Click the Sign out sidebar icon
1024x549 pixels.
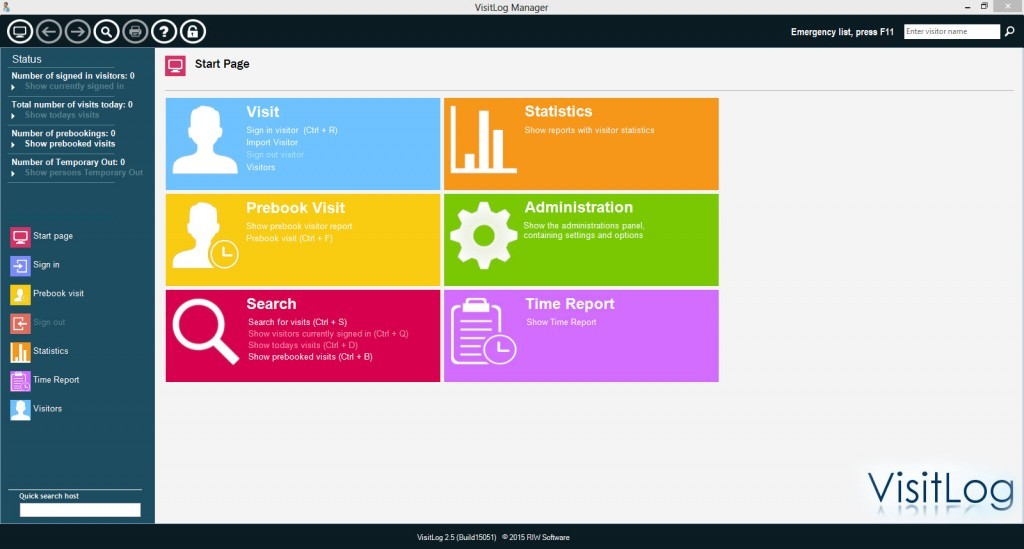(20, 322)
